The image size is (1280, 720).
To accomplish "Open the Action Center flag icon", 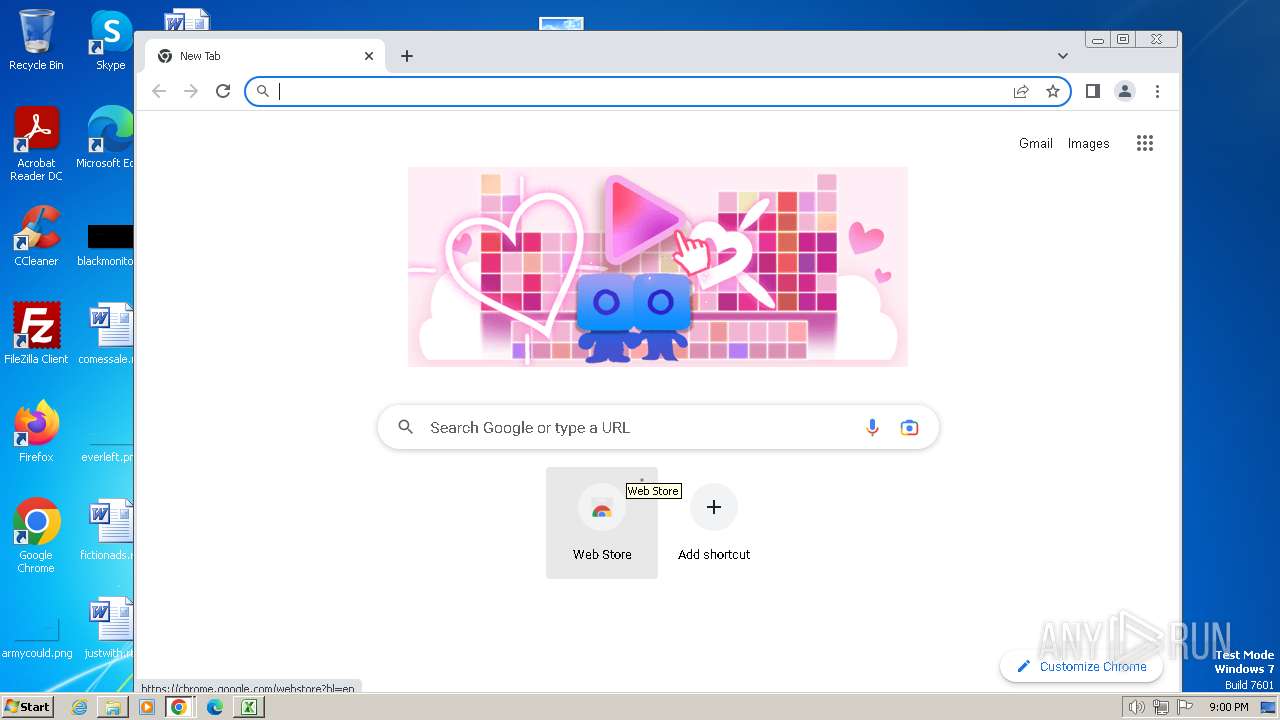I will tap(1185, 707).
